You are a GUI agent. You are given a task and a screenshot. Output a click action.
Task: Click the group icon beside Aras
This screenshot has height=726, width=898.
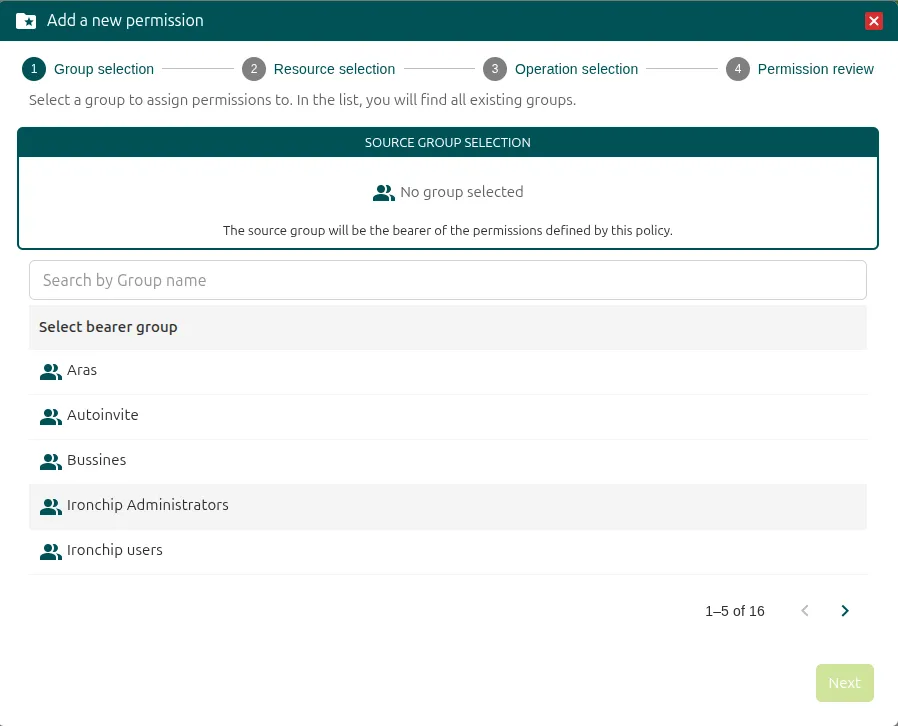pyautogui.click(x=50, y=372)
